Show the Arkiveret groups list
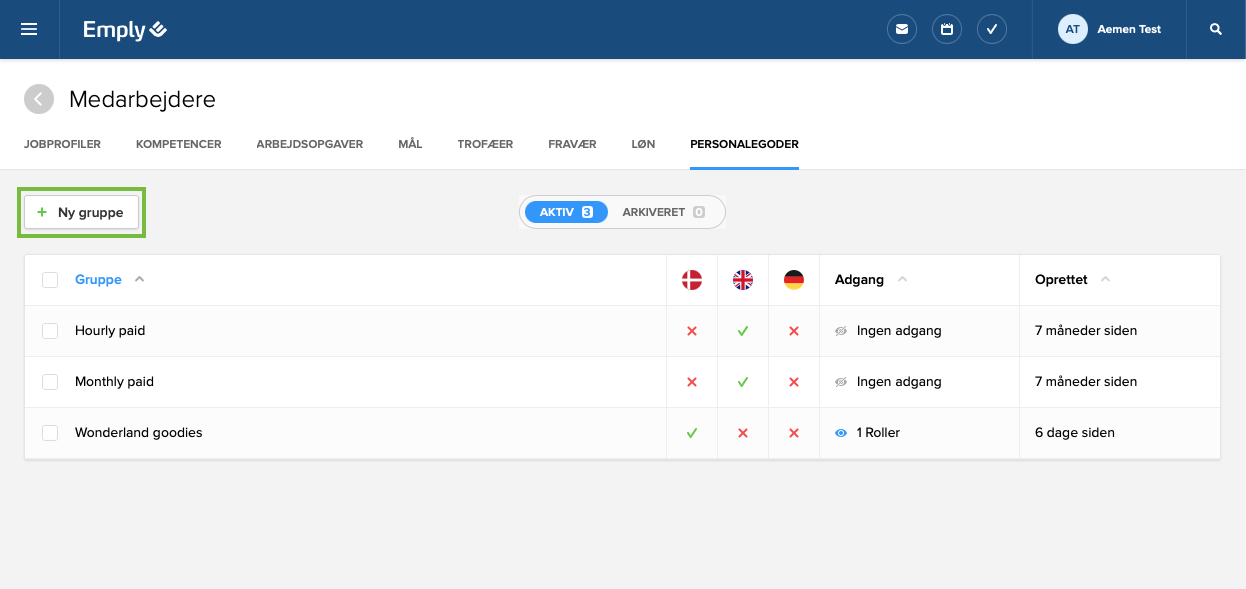1246x589 pixels. click(x=663, y=212)
